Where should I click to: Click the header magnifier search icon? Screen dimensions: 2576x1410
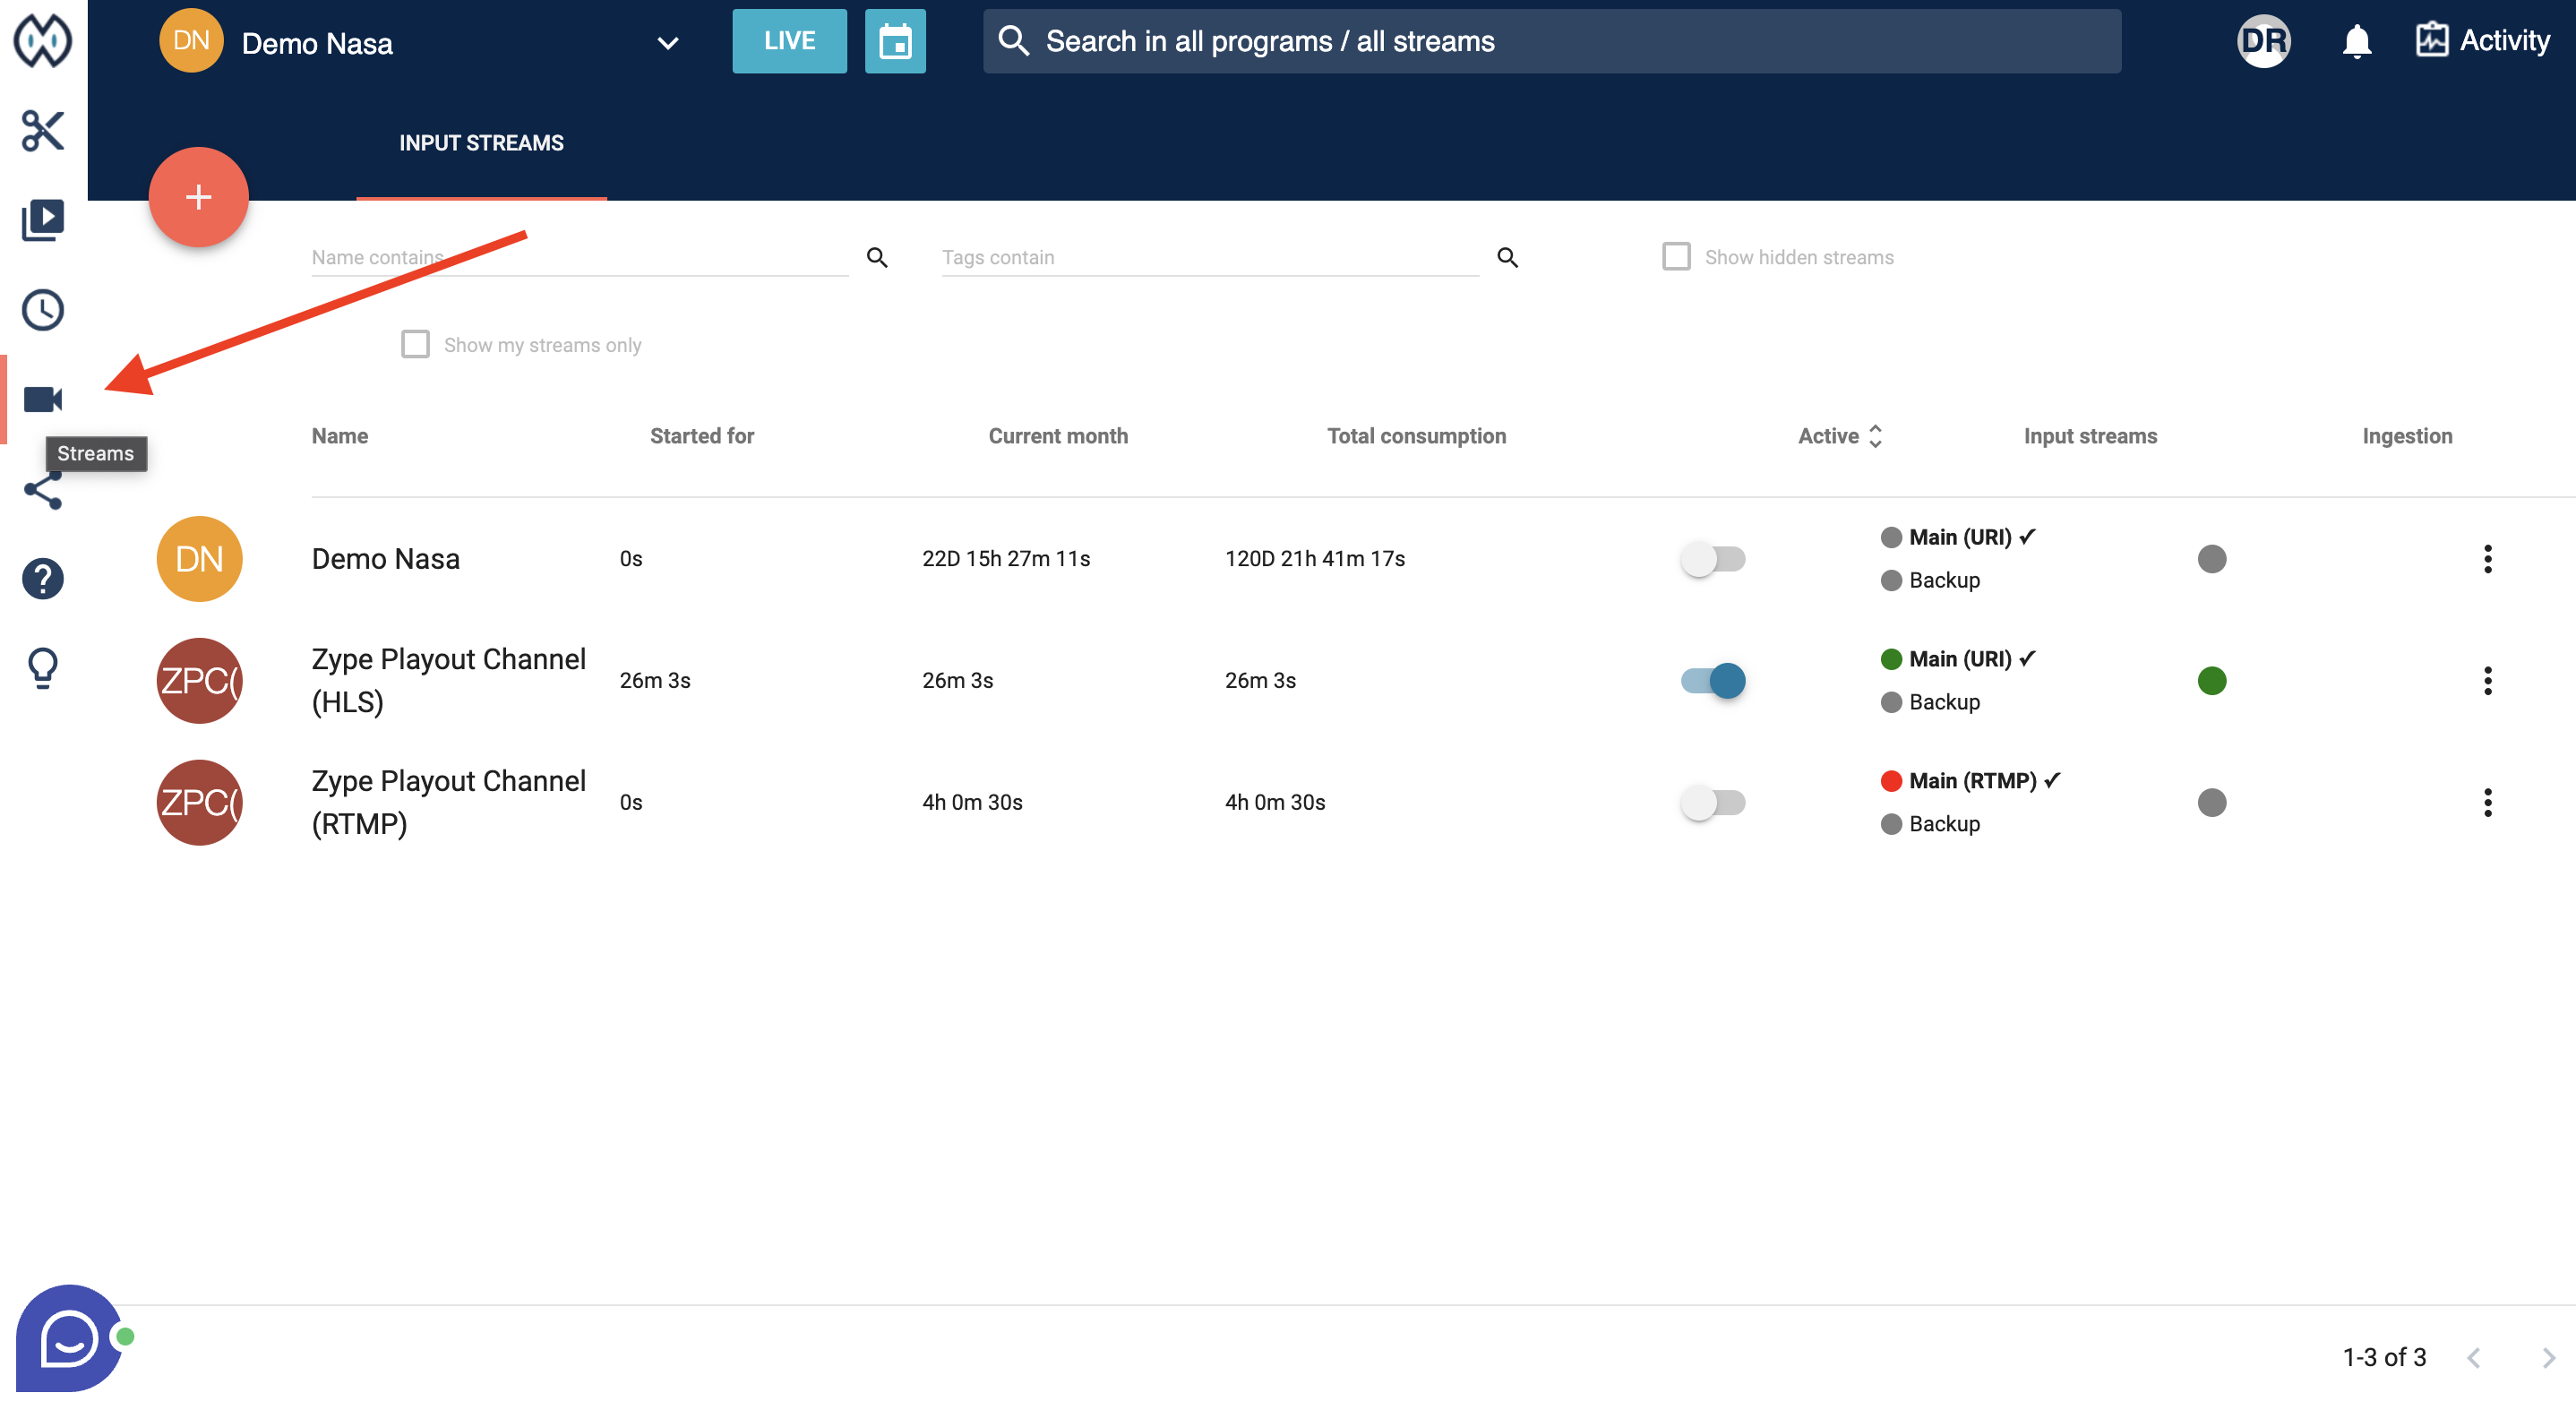pos(1013,41)
